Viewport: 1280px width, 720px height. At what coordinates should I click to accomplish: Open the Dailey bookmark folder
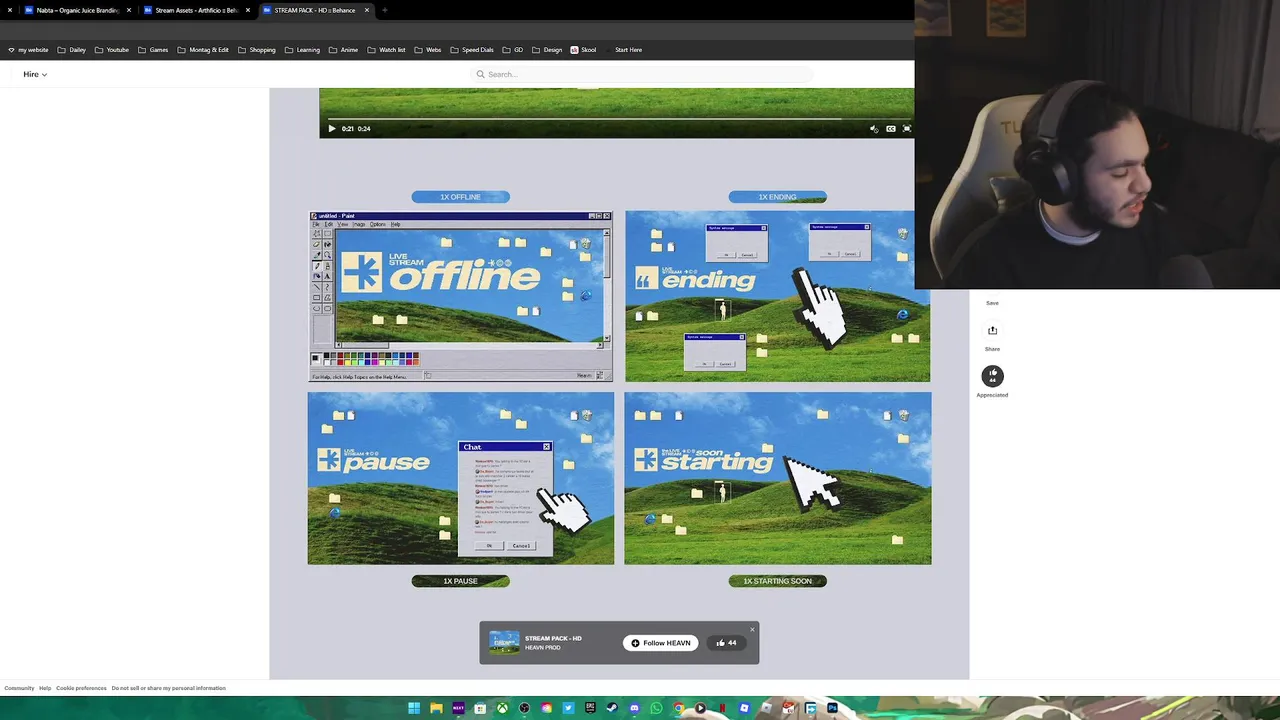coord(71,50)
